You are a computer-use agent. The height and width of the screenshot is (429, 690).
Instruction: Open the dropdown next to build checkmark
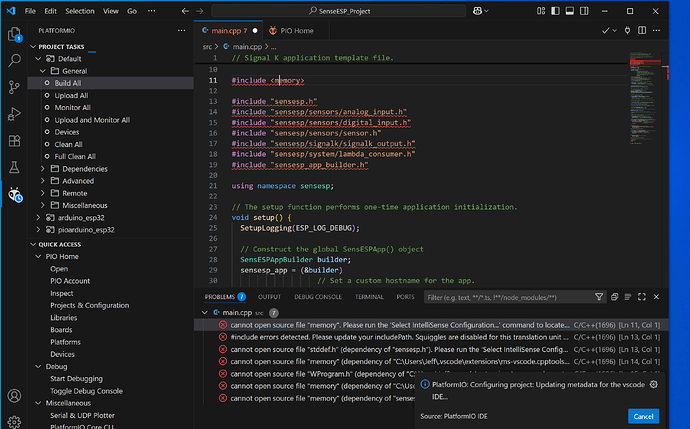pos(615,30)
